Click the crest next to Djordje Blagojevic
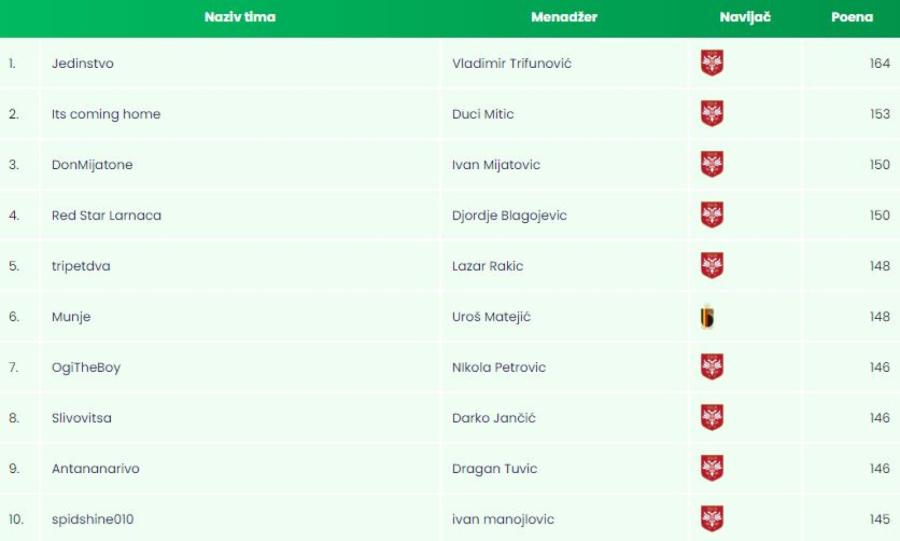Viewport: 900px width, 541px height. (712, 215)
